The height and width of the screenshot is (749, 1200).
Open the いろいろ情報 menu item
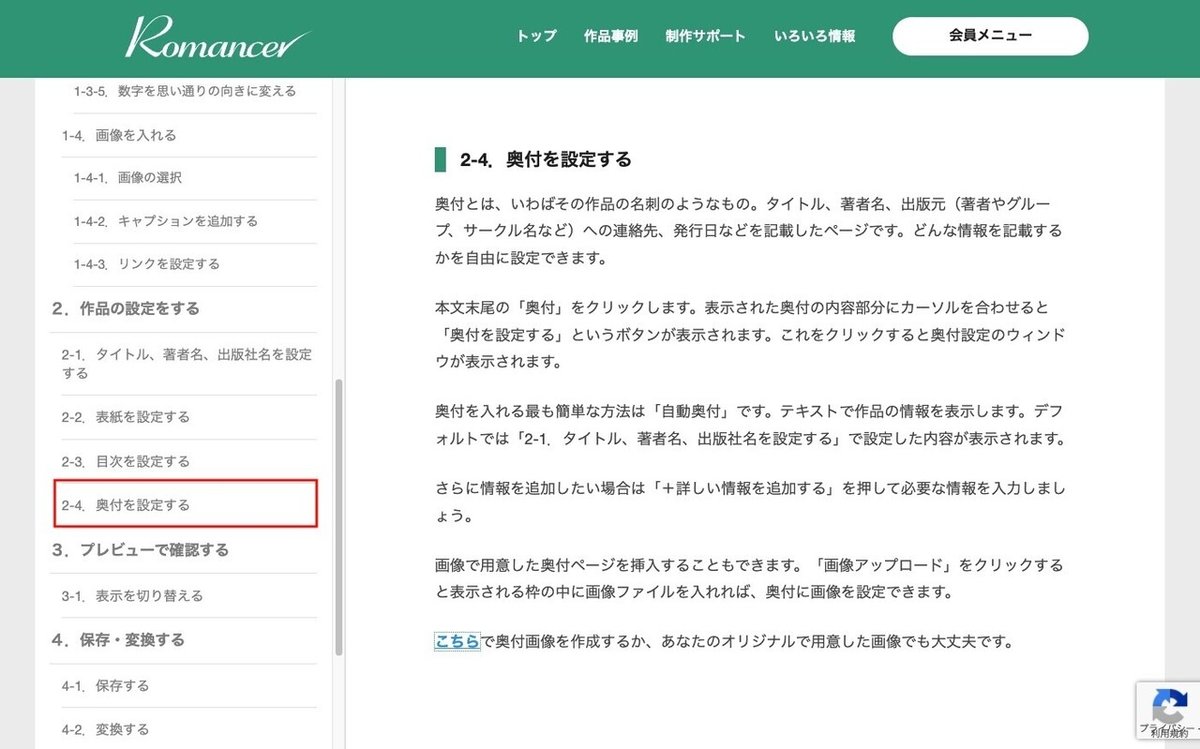coord(815,36)
